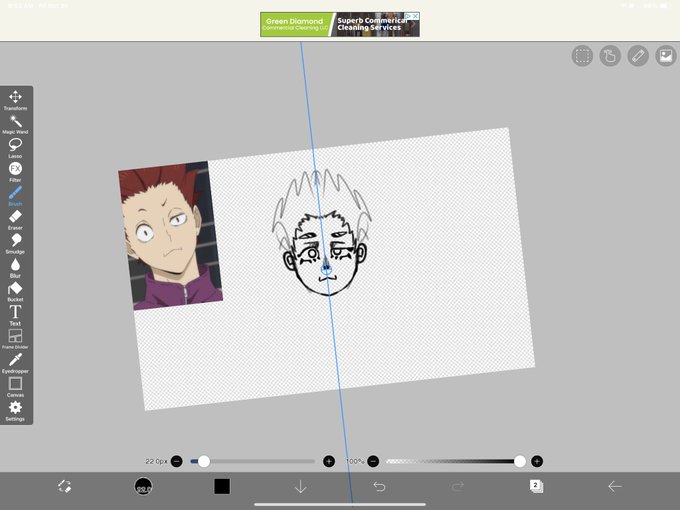Decrease brush size with minus button

(177, 461)
